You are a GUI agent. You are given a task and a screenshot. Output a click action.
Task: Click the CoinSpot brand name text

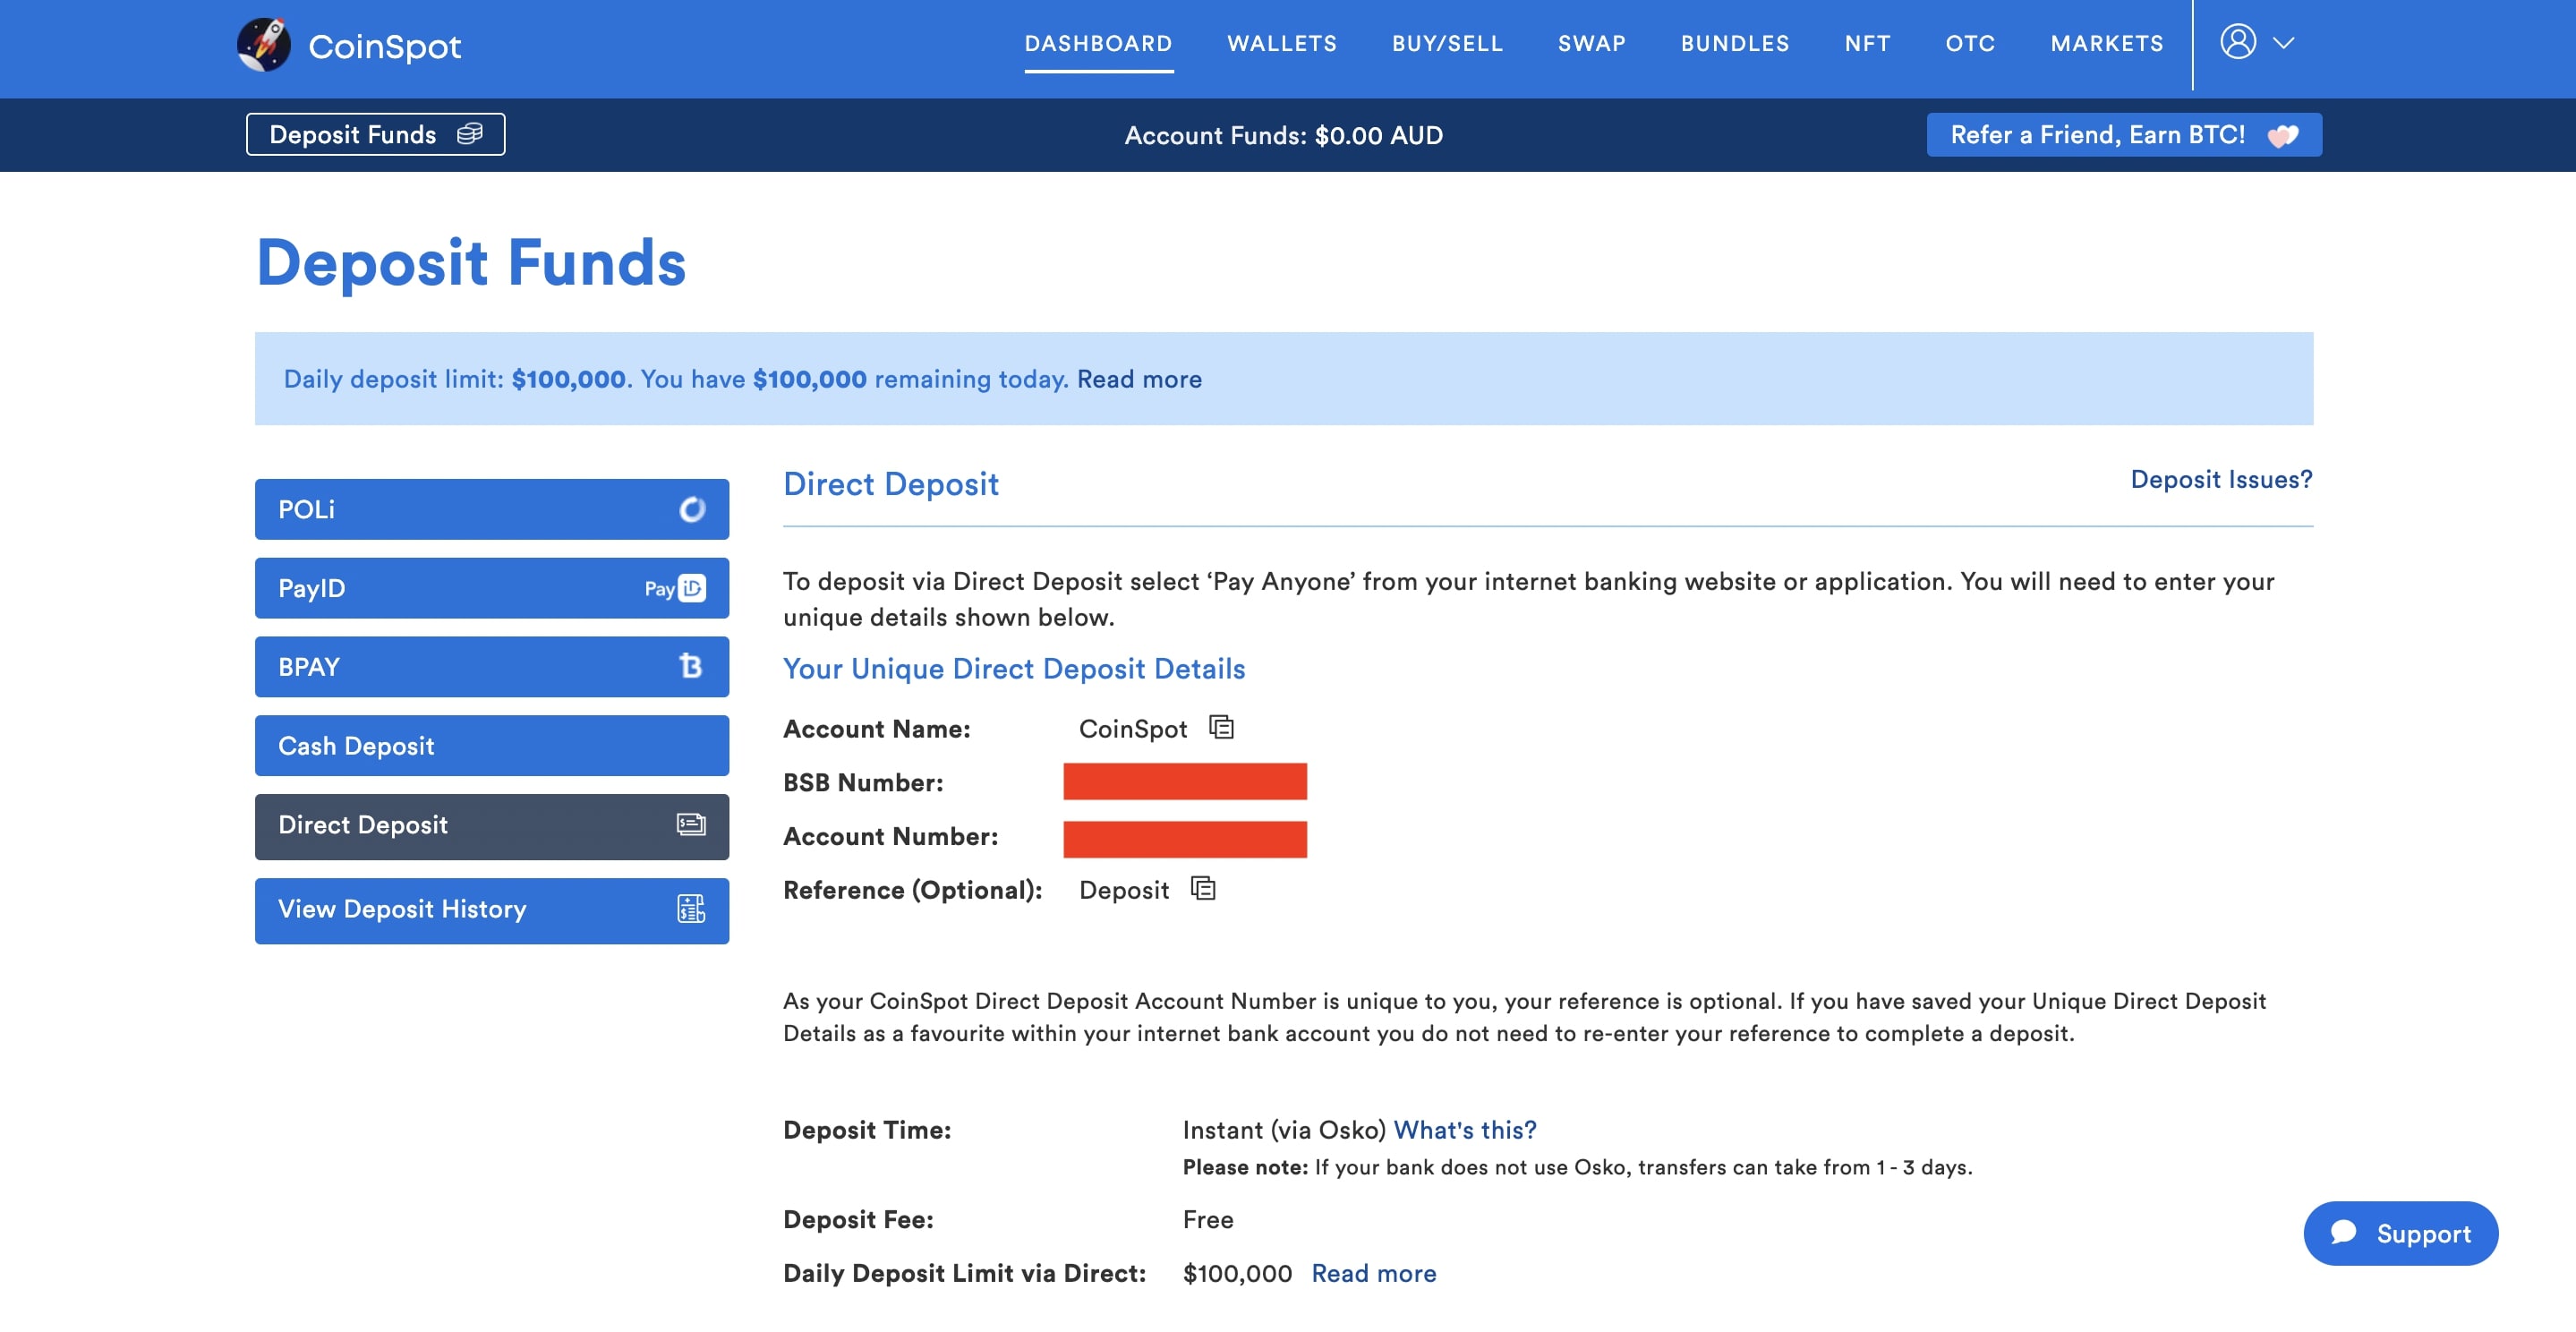(x=384, y=46)
